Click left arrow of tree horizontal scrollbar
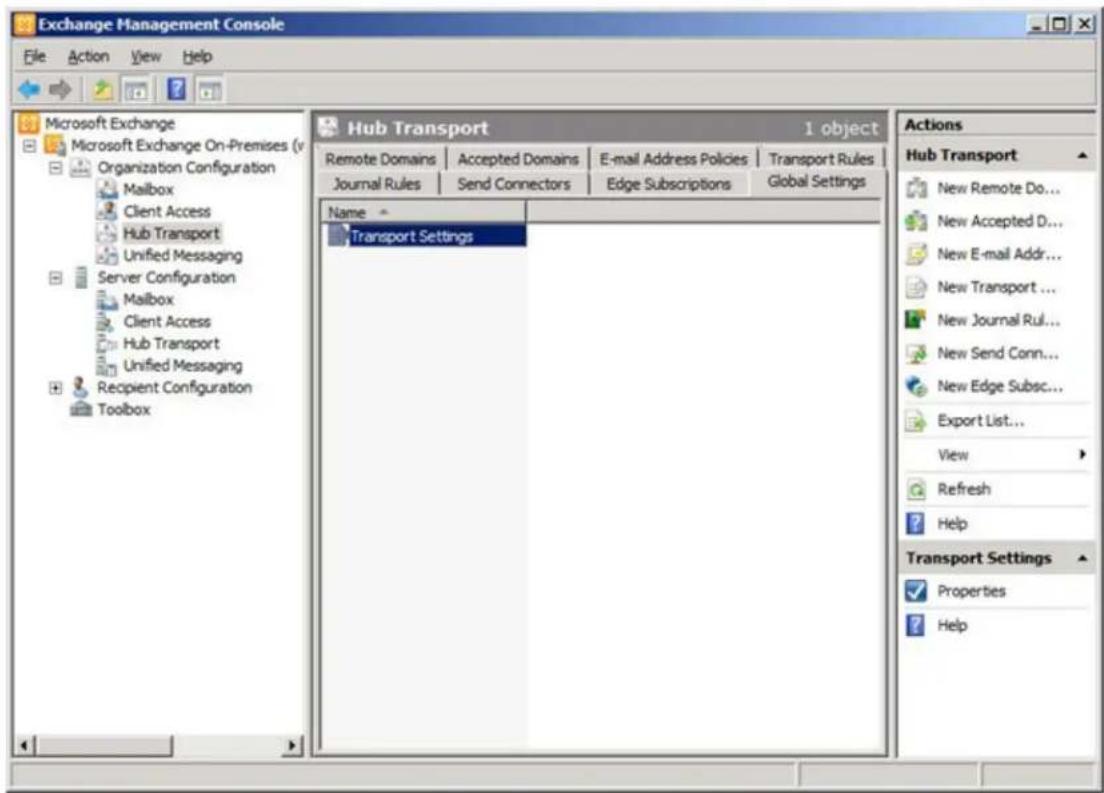Screen dimensions: 1104x793 coord(25,745)
